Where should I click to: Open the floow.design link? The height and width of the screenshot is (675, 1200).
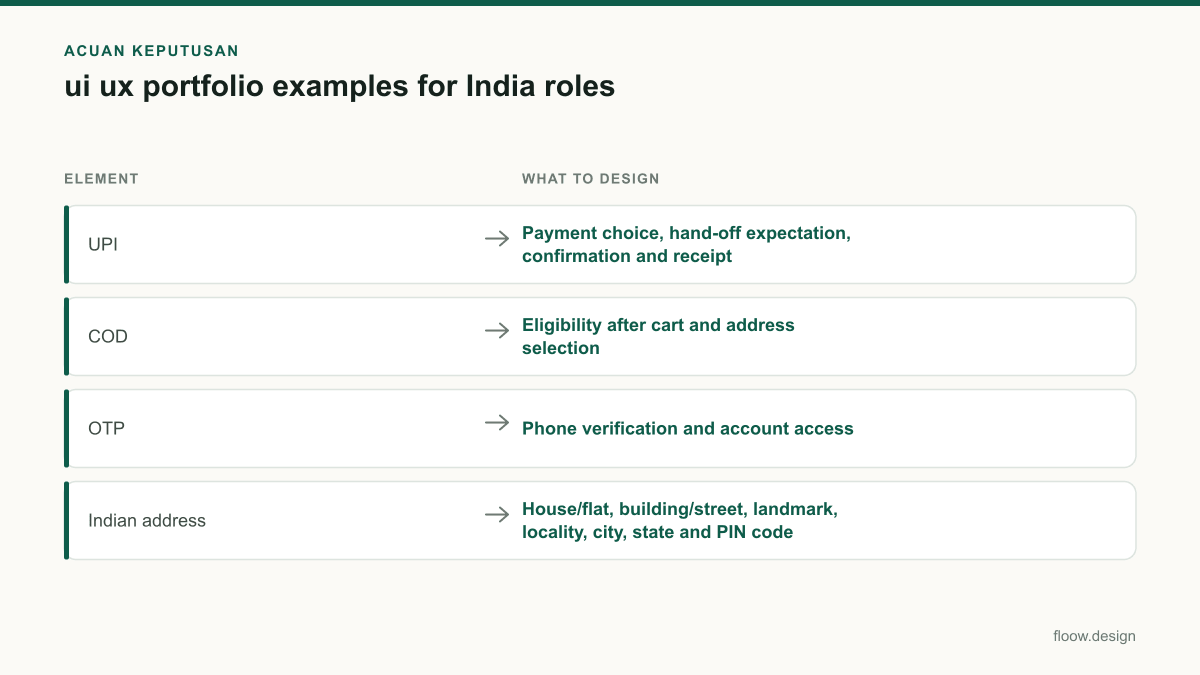[x=1094, y=636]
